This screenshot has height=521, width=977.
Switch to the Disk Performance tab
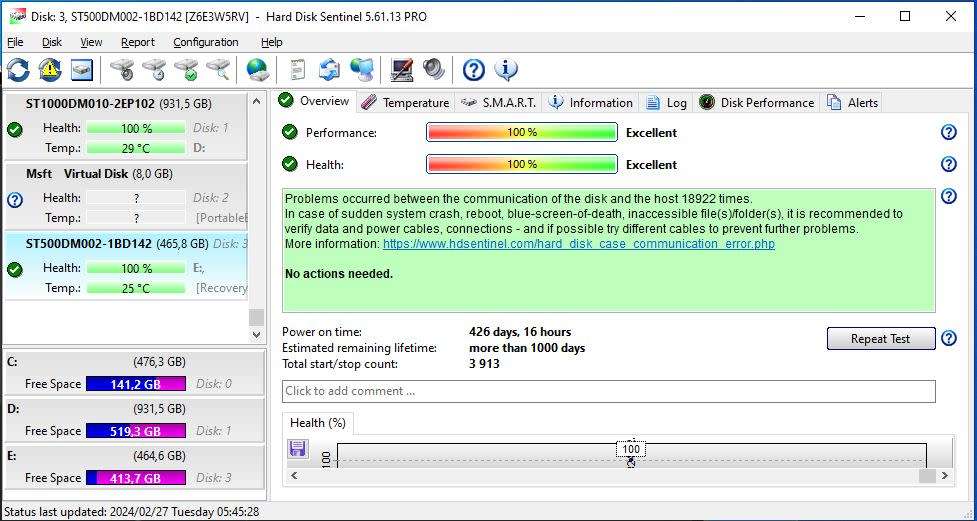[x=756, y=103]
